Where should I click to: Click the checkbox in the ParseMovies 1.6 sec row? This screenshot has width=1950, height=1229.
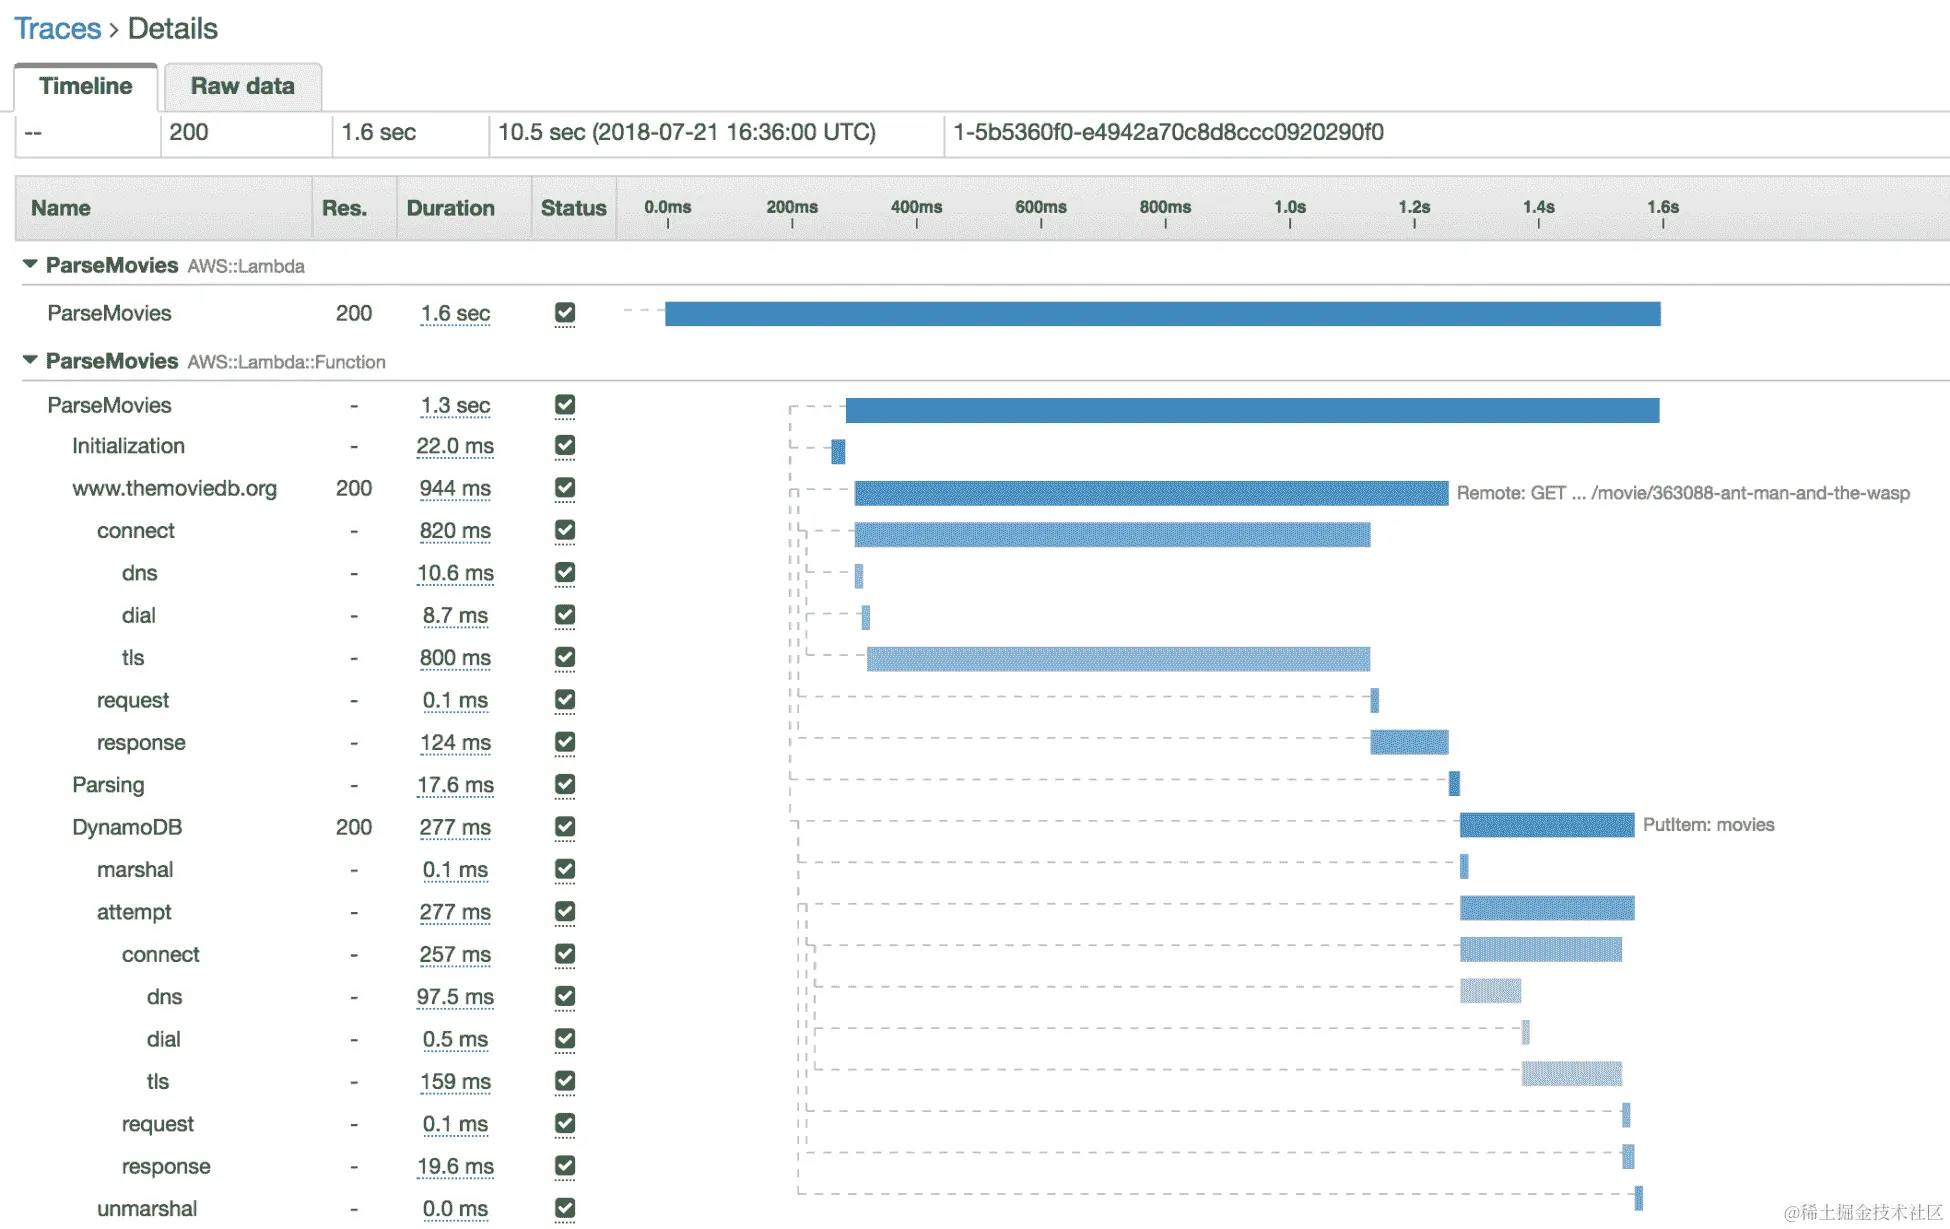coord(565,313)
